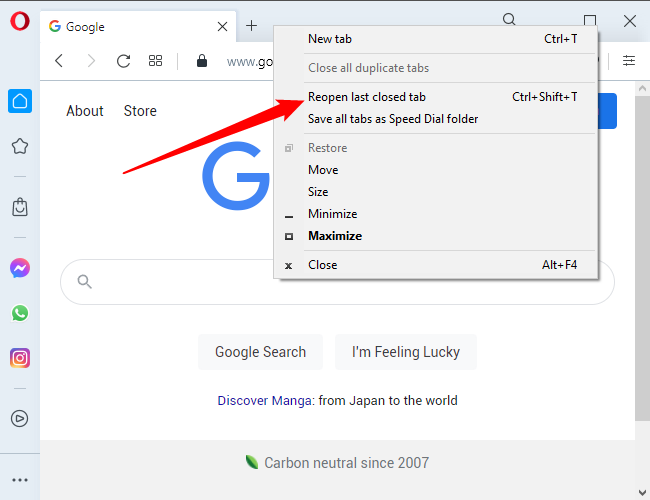650x500 pixels.
Task: Reload the page with refresh icon
Action: tap(123, 61)
